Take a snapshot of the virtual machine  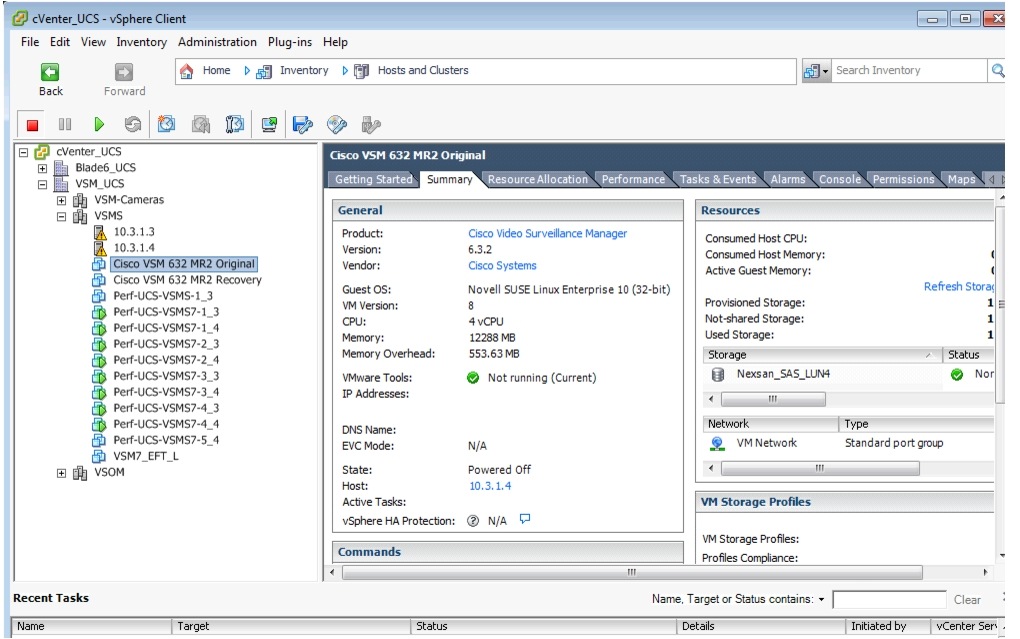coord(167,125)
